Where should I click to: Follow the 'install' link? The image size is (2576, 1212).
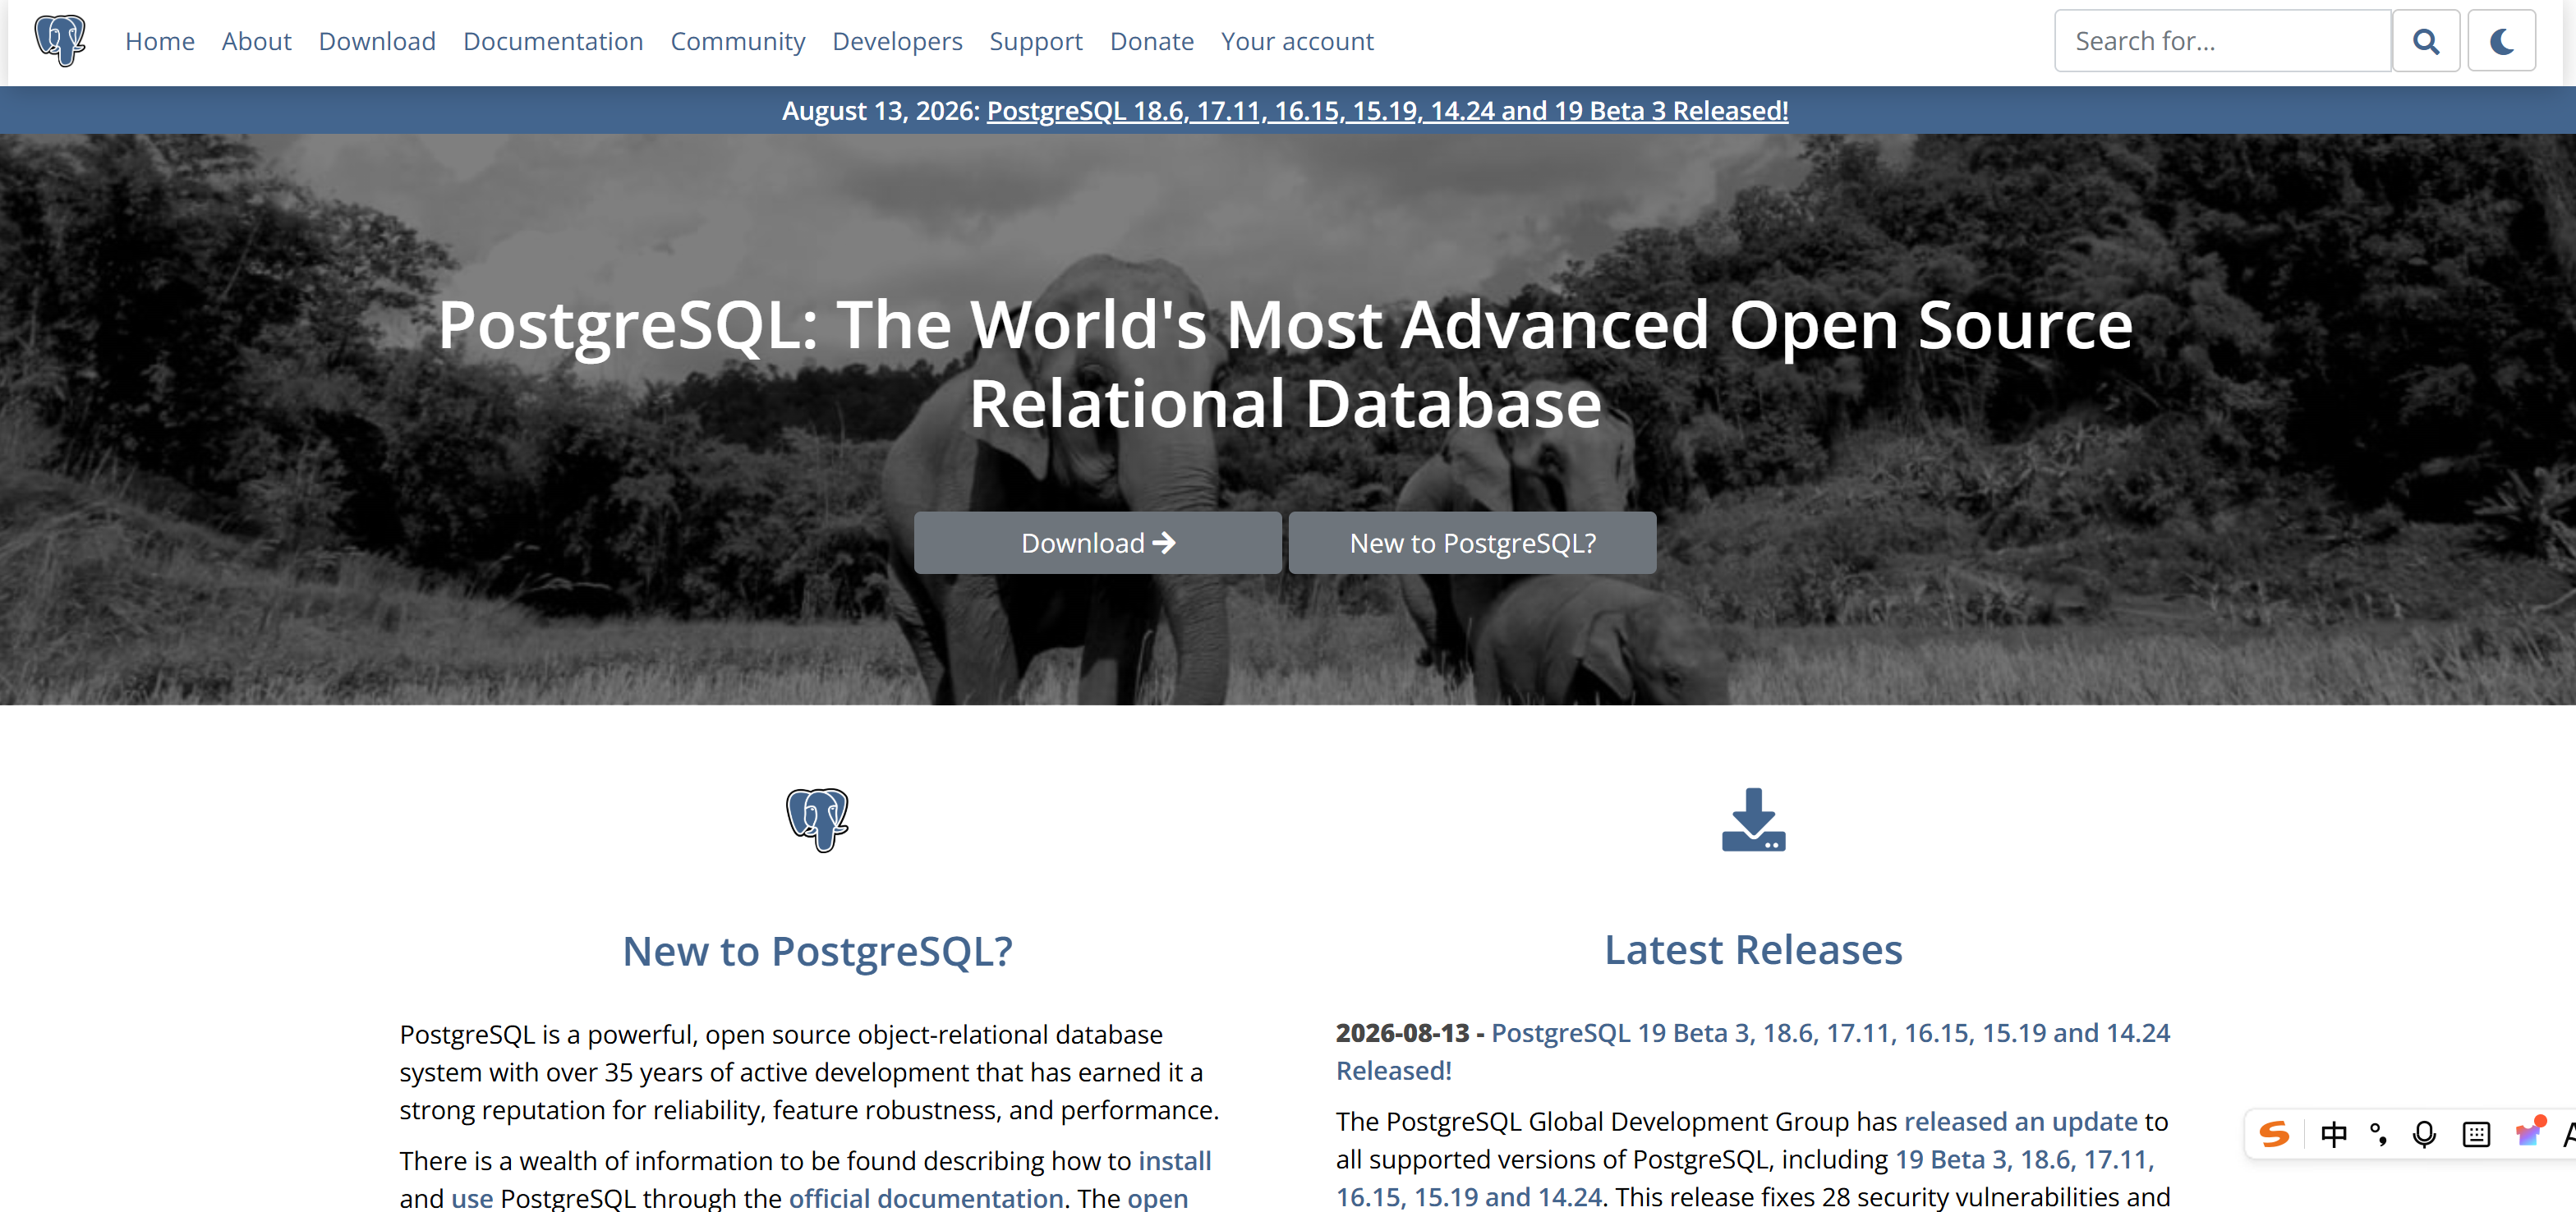pos(1174,1161)
